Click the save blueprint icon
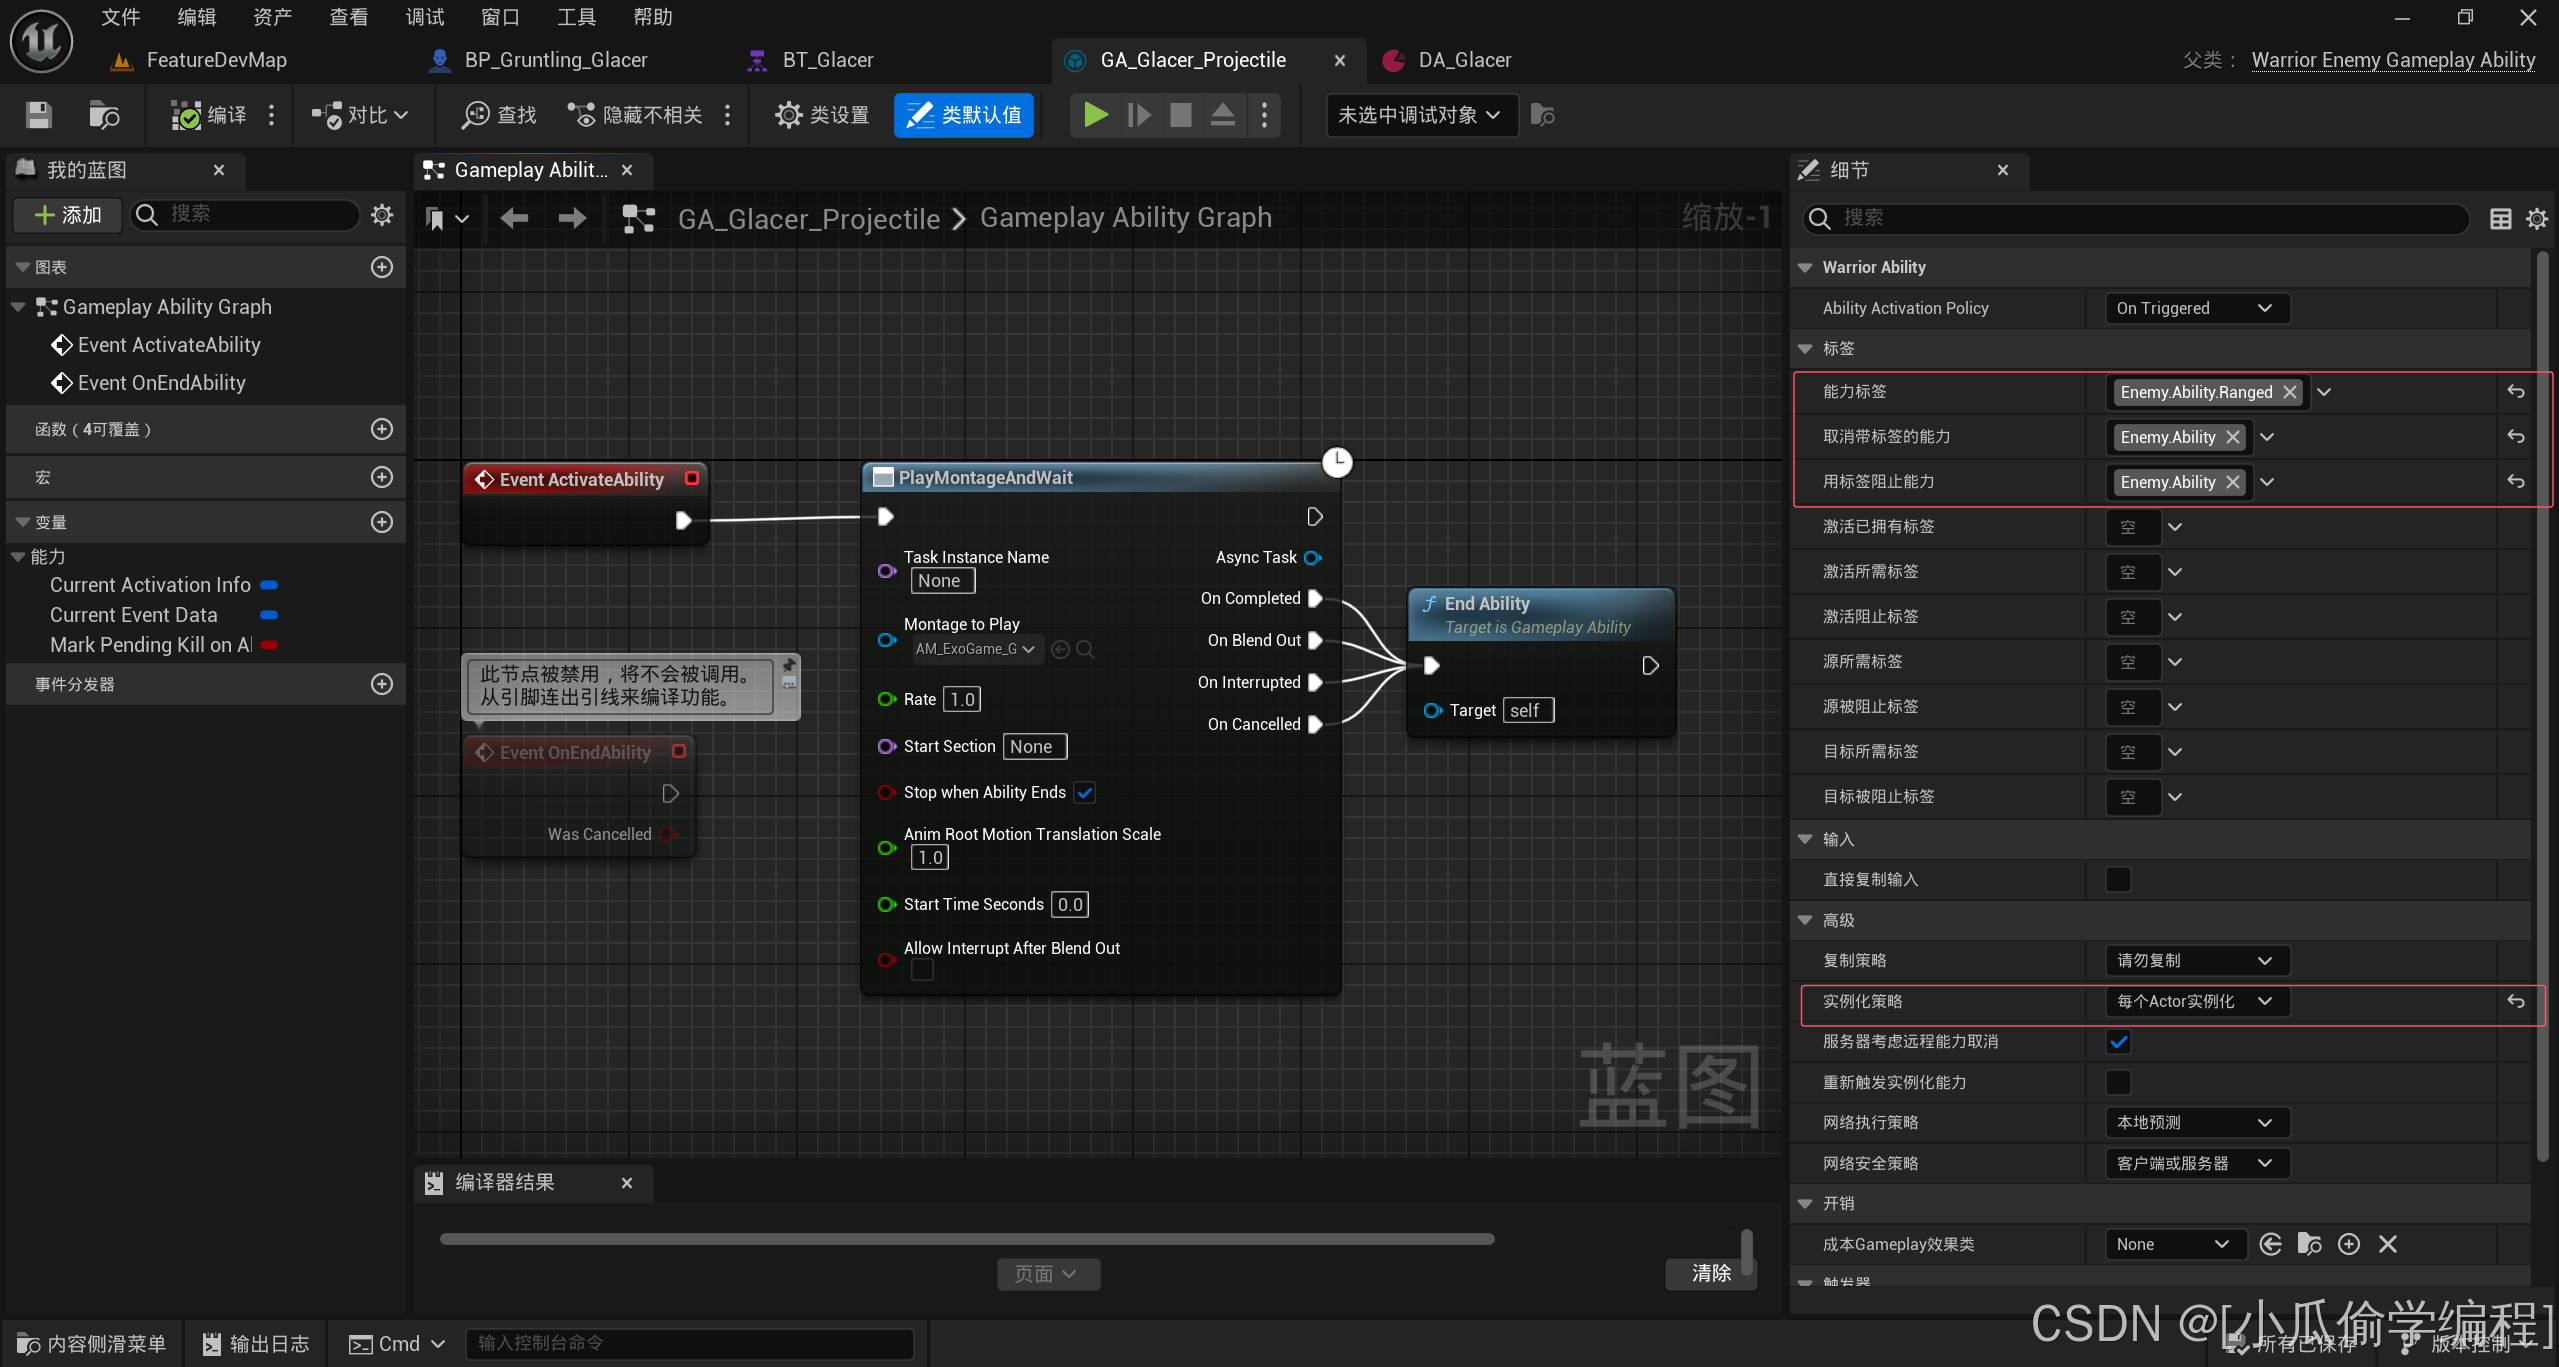Image resolution: width=2559 pixels, height=1367 pixels. (38, 115)
